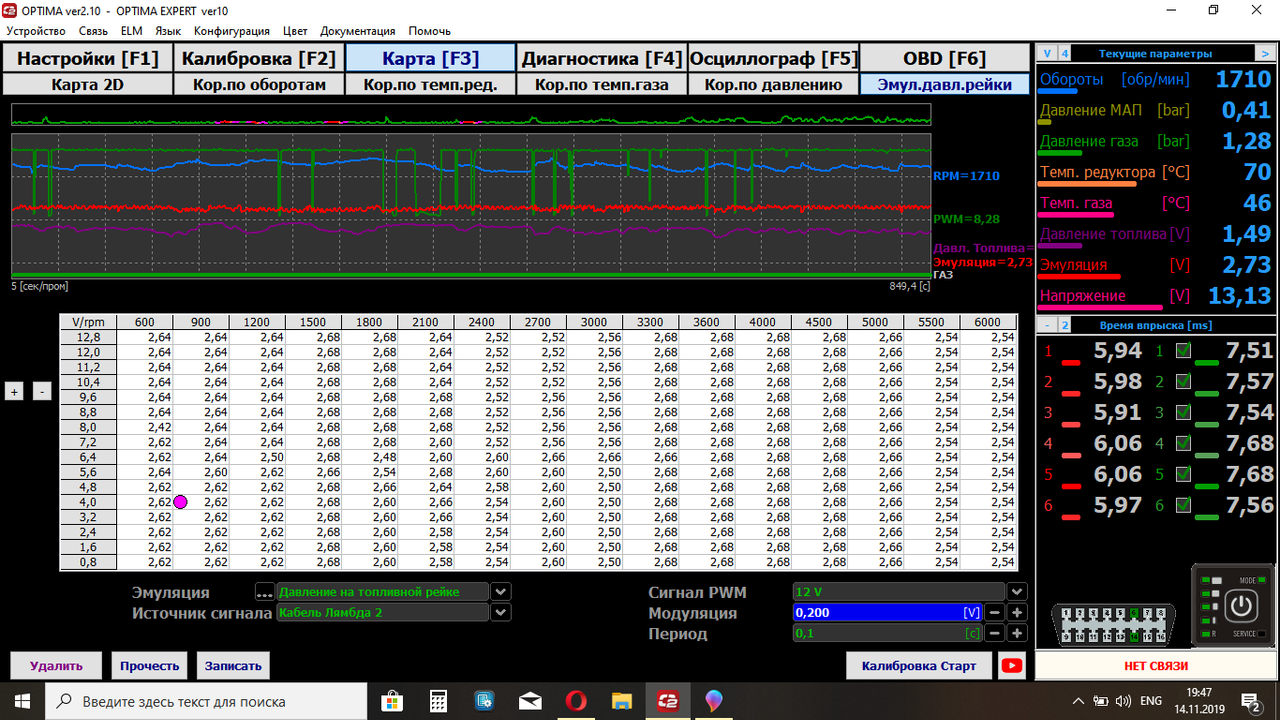
Task: Uncheck the injector 6 checkbox
Action: tap(1183, 505)
